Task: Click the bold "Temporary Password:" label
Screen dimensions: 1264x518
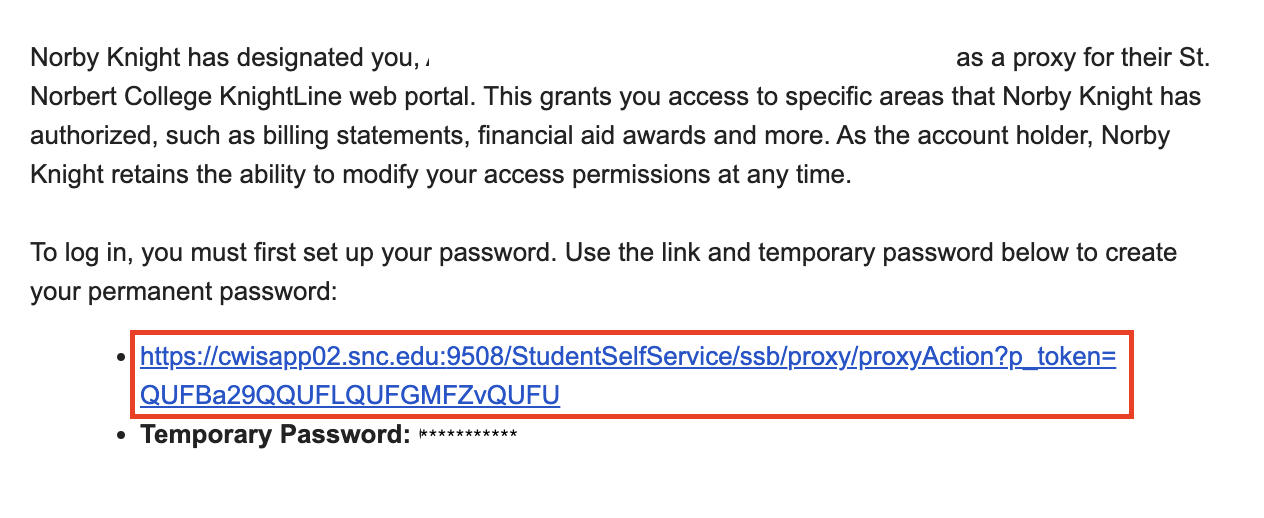Action: tap(275, 435)
